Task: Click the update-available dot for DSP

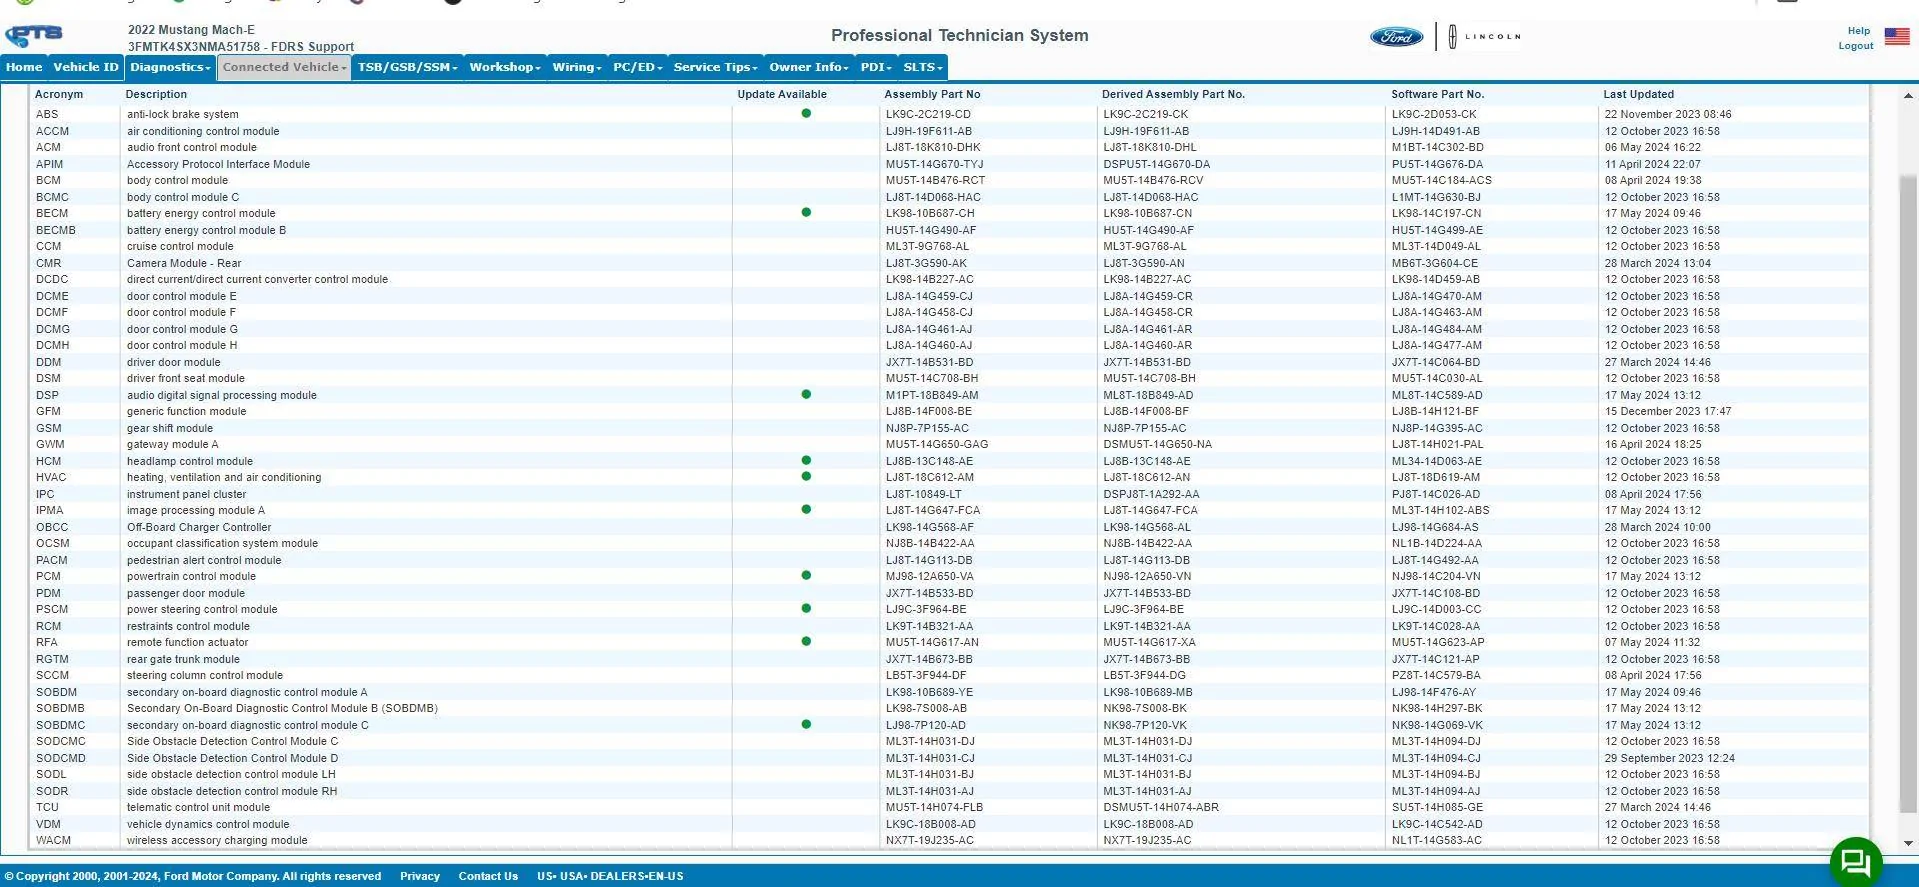Action: click(x=806, y=394)
